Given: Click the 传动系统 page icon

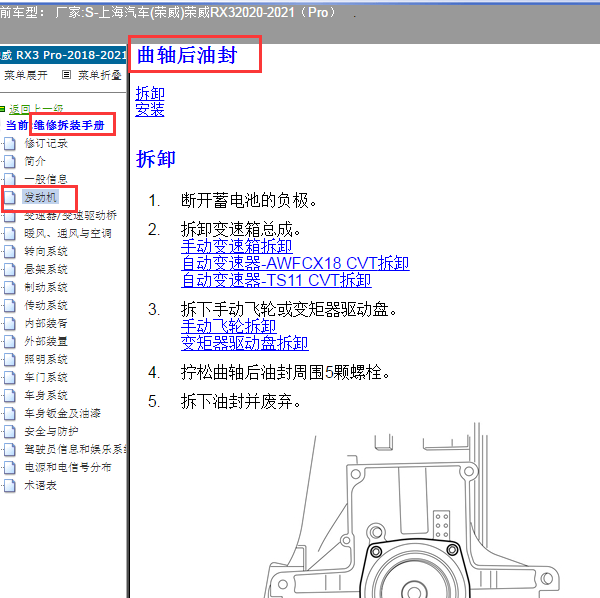Looking at the screenshot, I should tap(10, 306).
